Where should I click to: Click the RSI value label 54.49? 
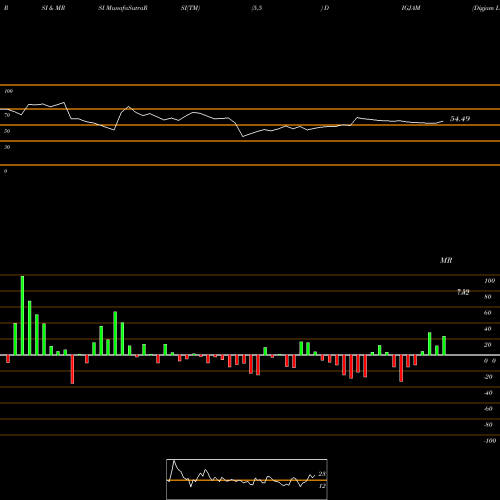[x=460, y=119]
